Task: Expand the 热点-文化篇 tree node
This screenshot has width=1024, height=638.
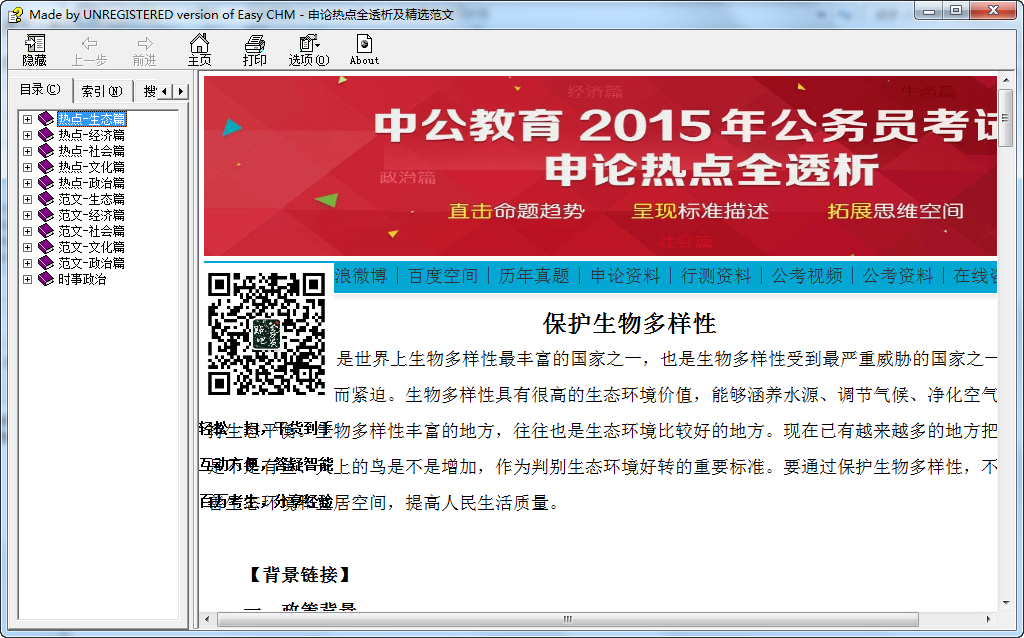Action: pos(27,167)
